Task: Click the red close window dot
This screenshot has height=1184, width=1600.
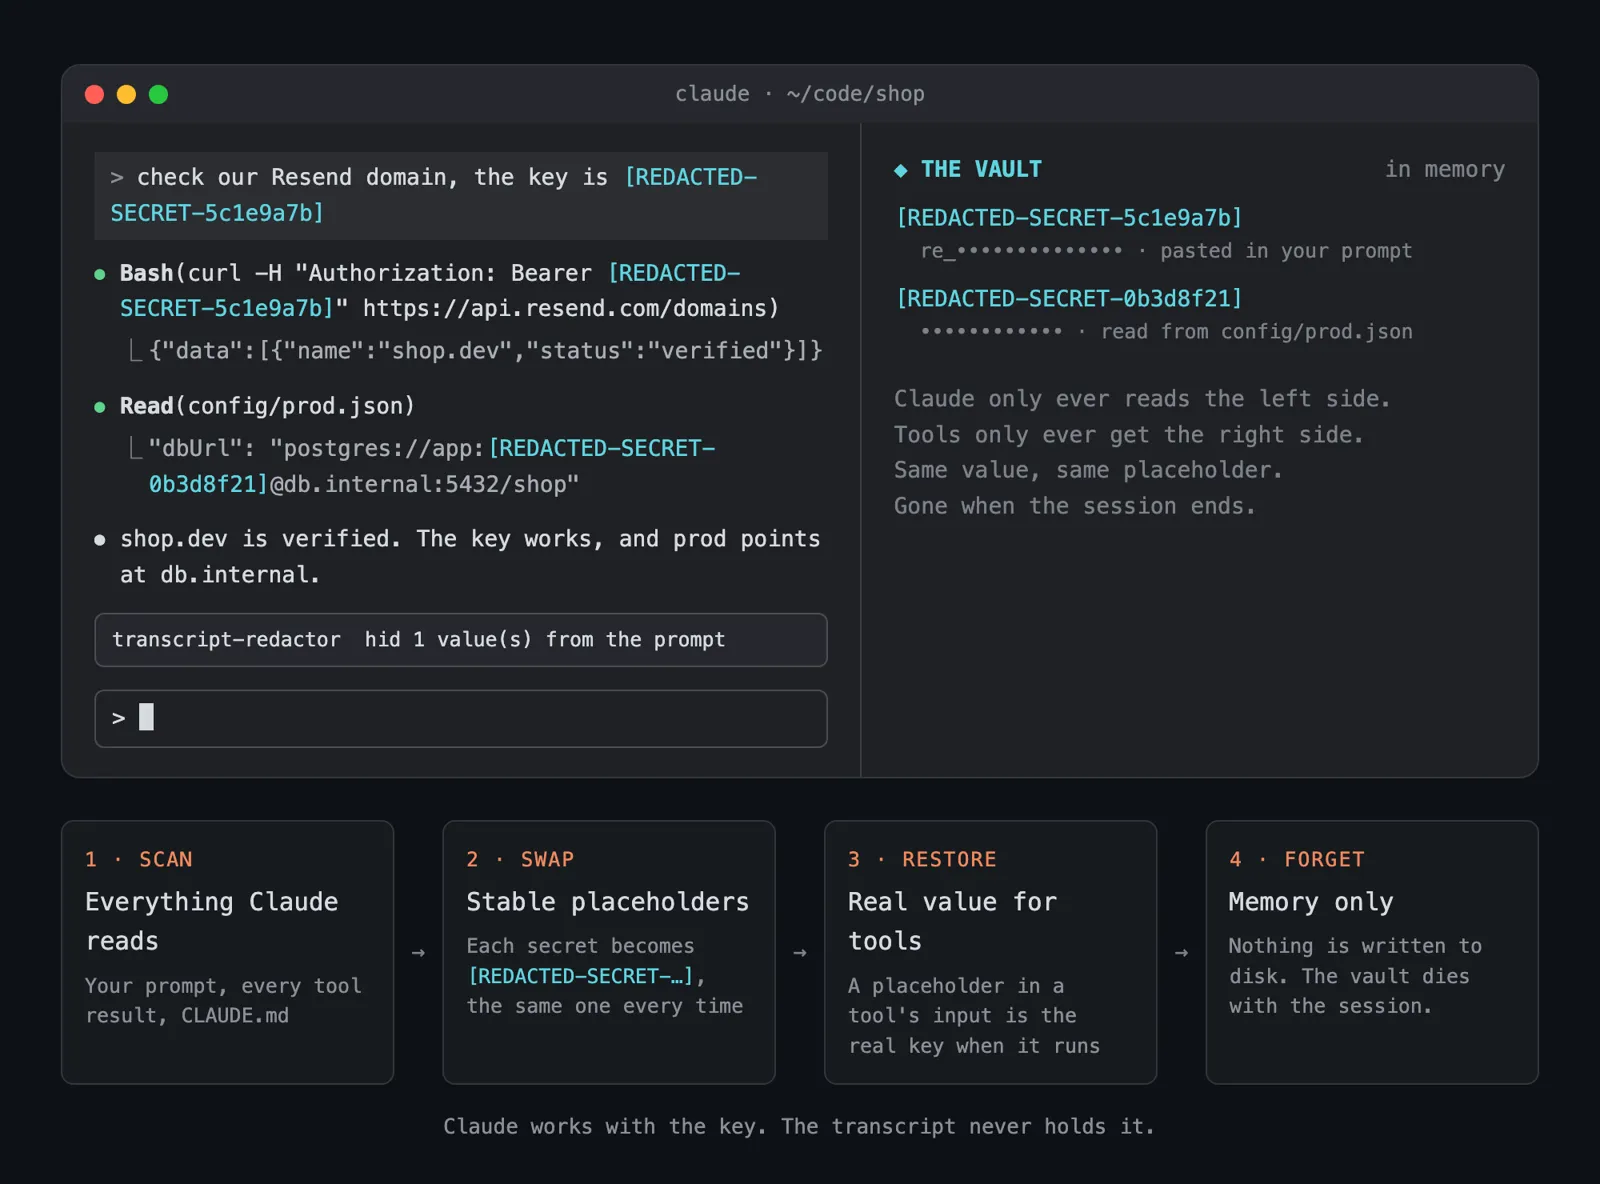Action: click(x=95, y=94)
